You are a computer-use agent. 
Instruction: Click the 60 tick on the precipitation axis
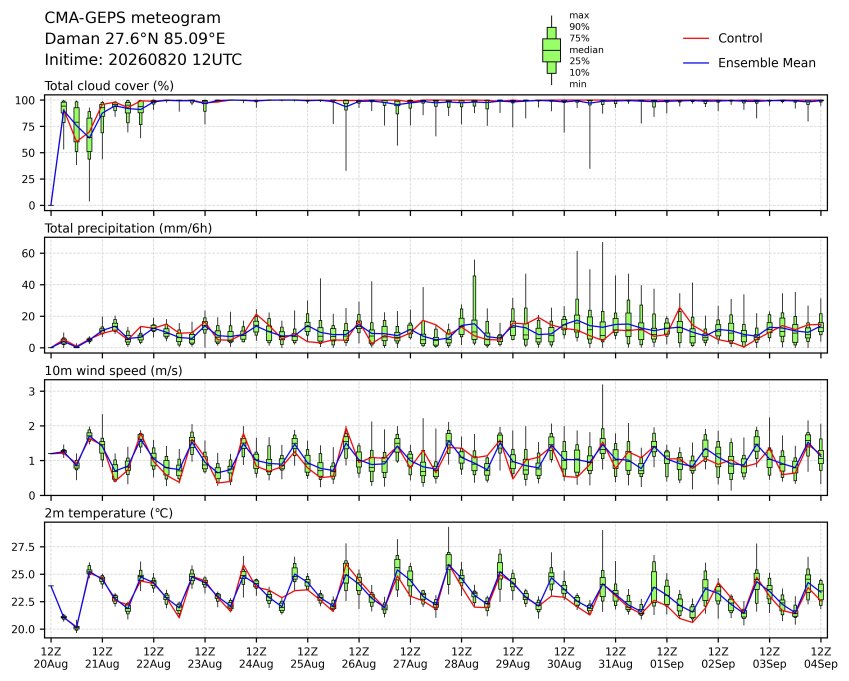tap(29, 253)
